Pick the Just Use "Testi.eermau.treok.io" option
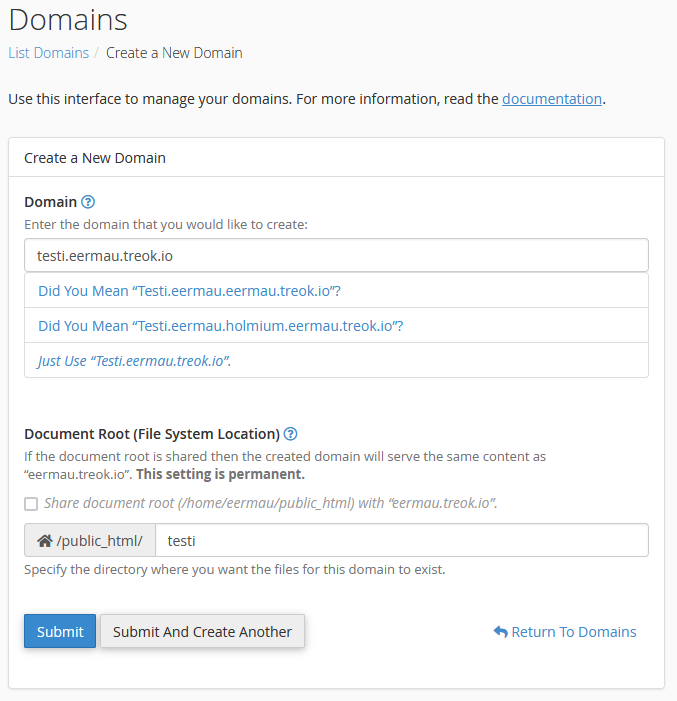Screen dimensions: 677x701 click(x=134, y=361)
